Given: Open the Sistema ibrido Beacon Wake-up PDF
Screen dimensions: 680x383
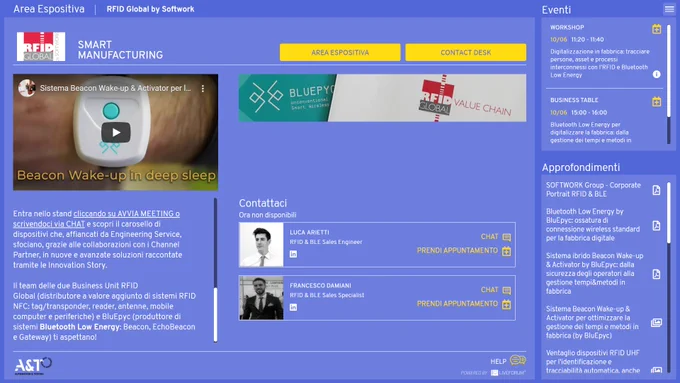Looking at the screenshot, I should click(657, 274).
